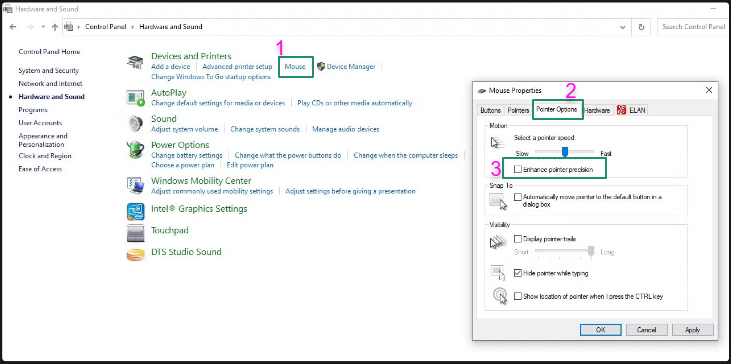Screen dimensions: 731x364
Task: Open User Accounts in sidebar
Action: pos(40,123)
